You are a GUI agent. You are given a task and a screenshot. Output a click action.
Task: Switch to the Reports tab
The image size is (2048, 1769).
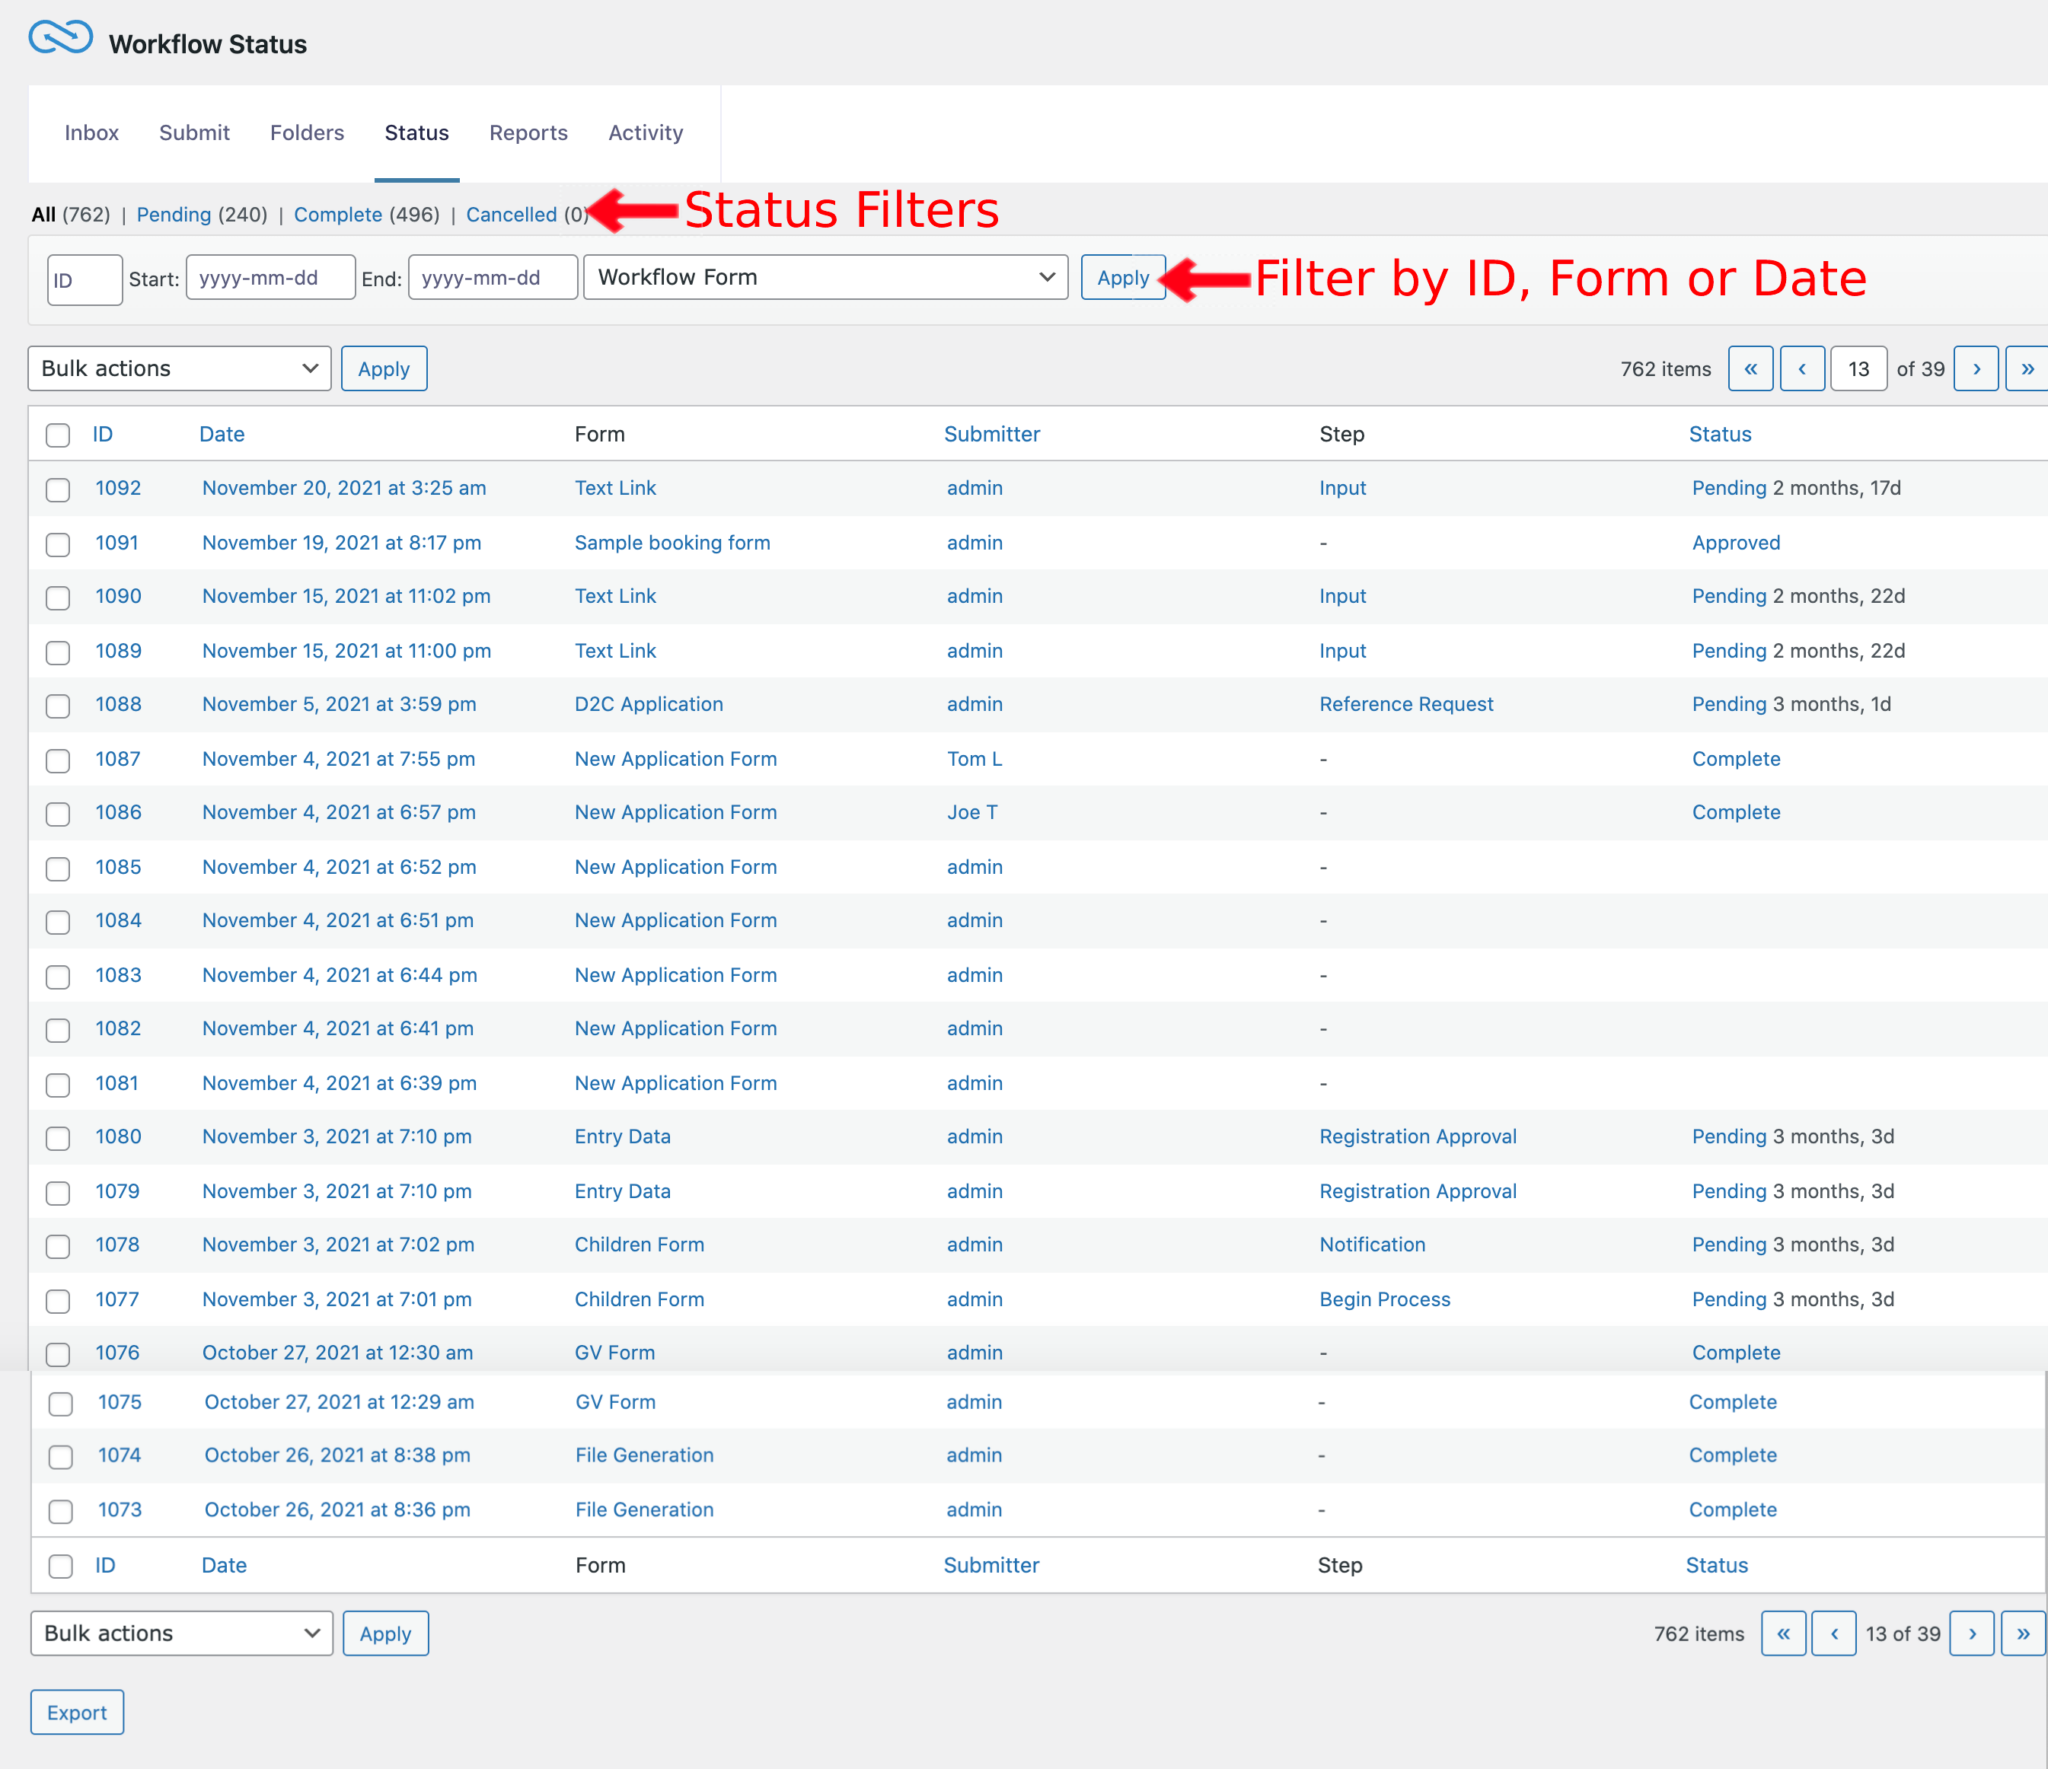[528, 132]
